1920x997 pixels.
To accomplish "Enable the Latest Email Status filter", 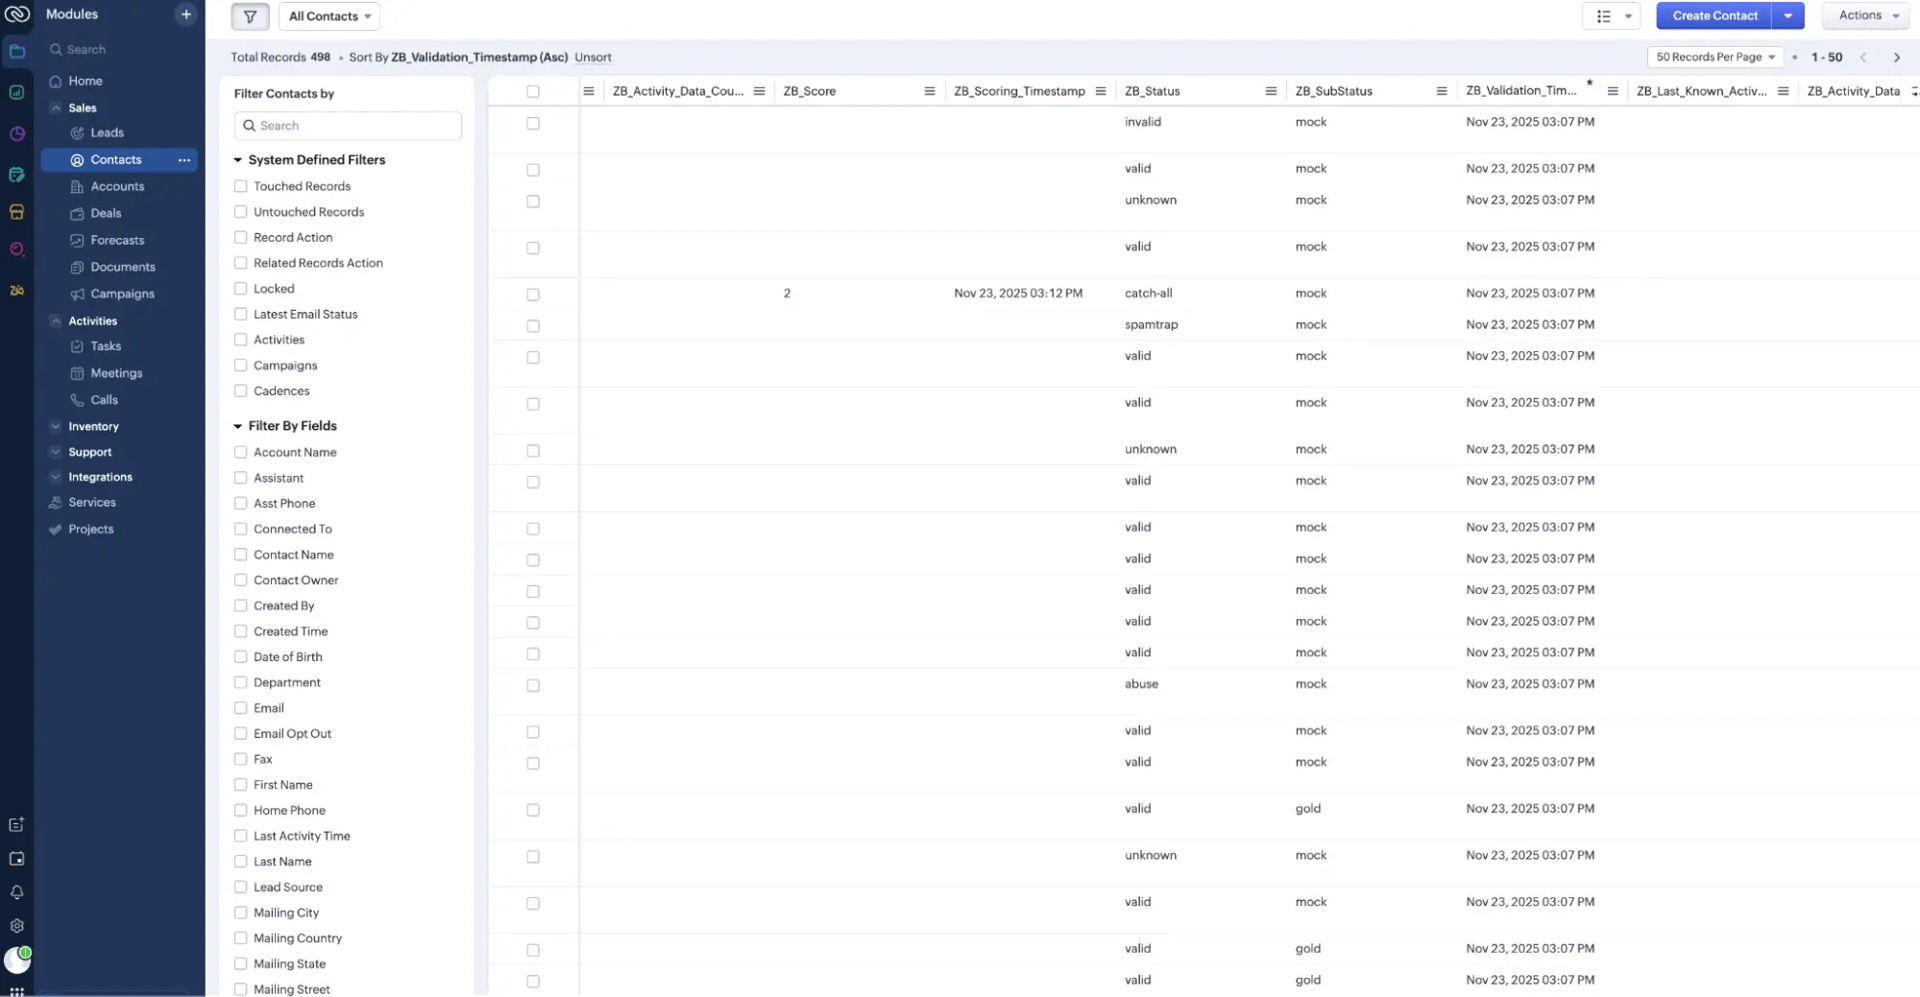I will coord(240,314).
